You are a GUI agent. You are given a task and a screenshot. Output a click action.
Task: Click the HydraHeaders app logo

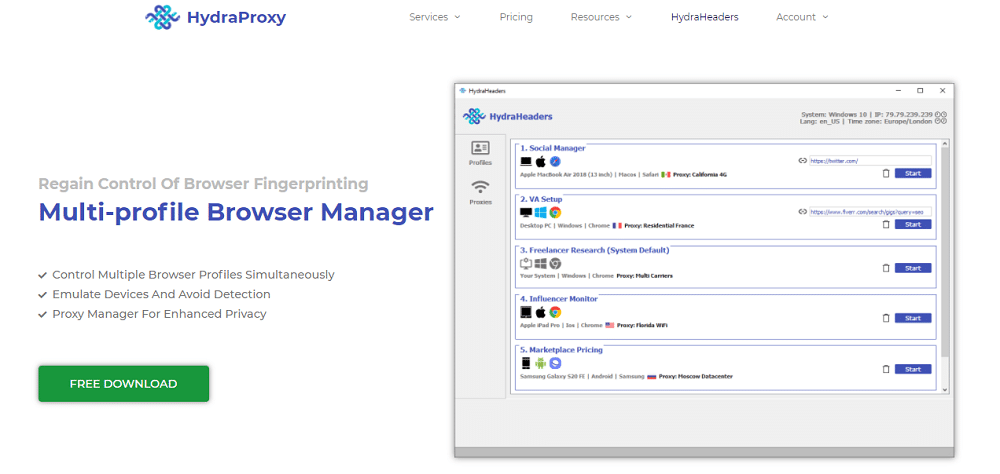(x=508, y=116)
